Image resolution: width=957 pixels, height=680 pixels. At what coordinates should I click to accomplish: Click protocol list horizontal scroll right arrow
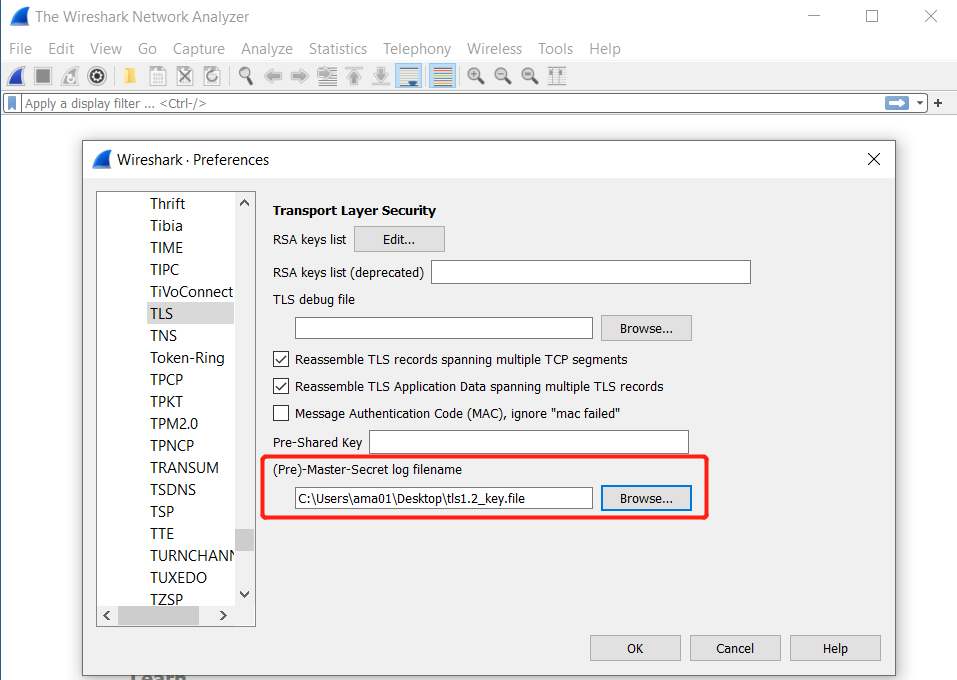click(223, 615)
